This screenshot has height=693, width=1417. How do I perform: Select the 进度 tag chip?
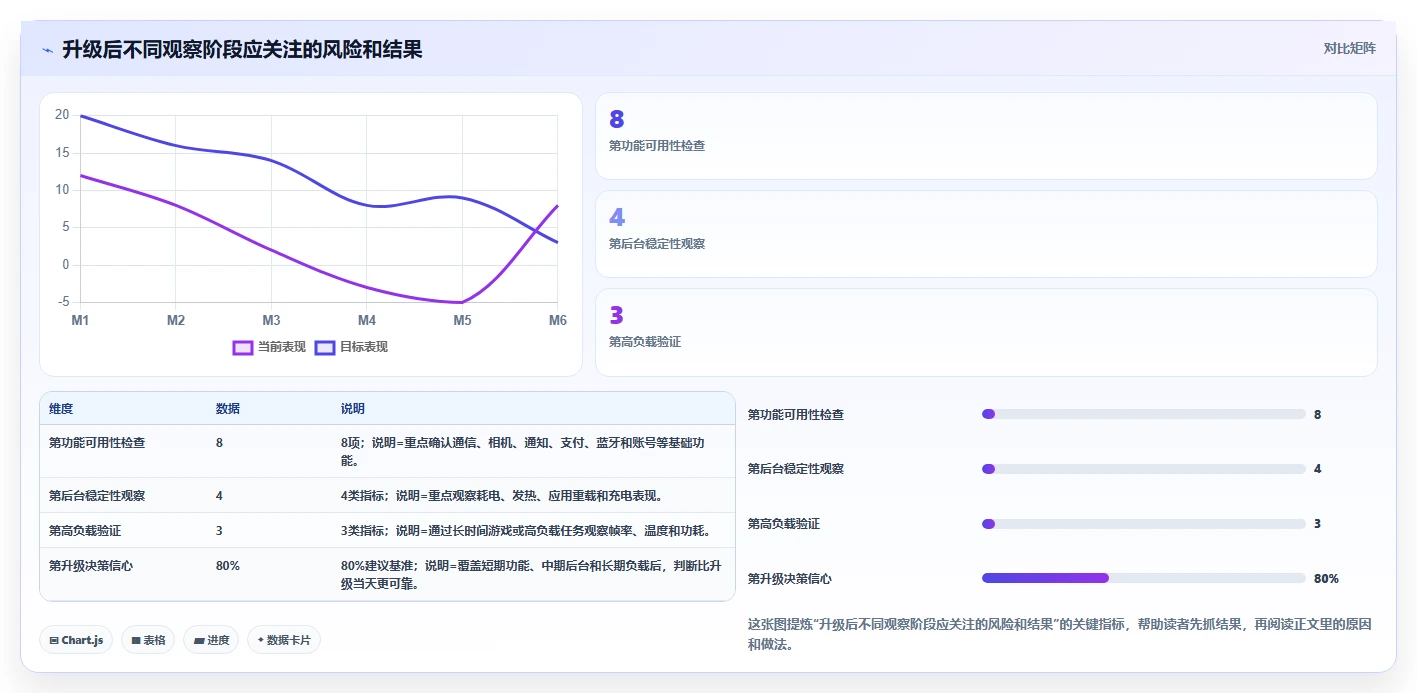tap(211, 640)
